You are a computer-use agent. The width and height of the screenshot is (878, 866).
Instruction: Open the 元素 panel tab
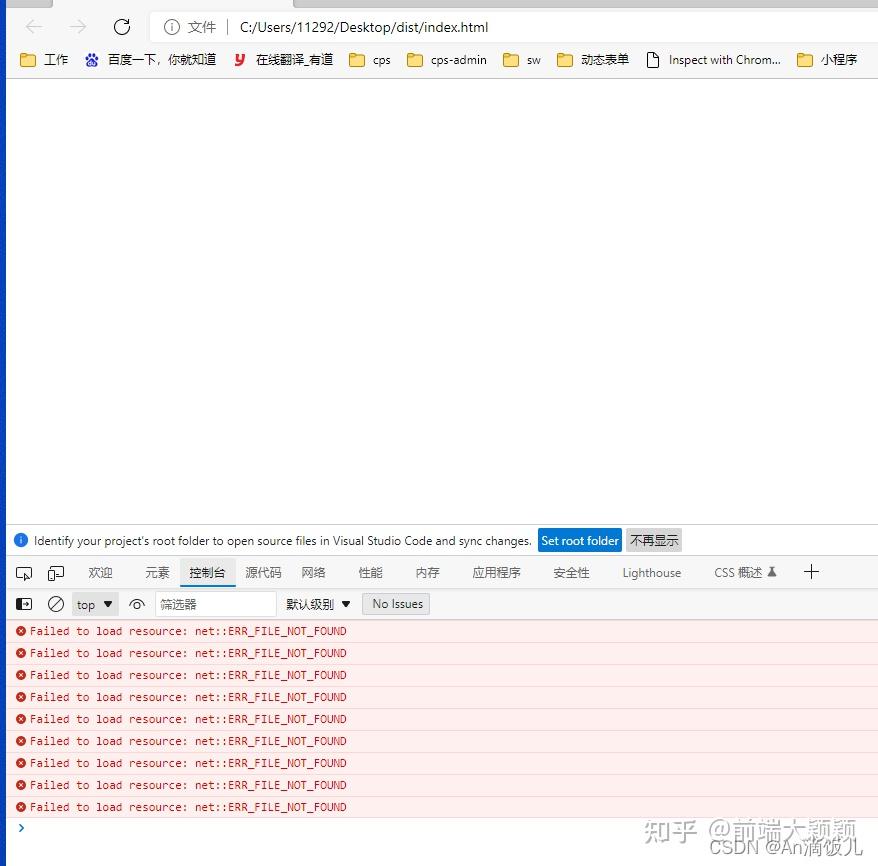pos(155,572)
